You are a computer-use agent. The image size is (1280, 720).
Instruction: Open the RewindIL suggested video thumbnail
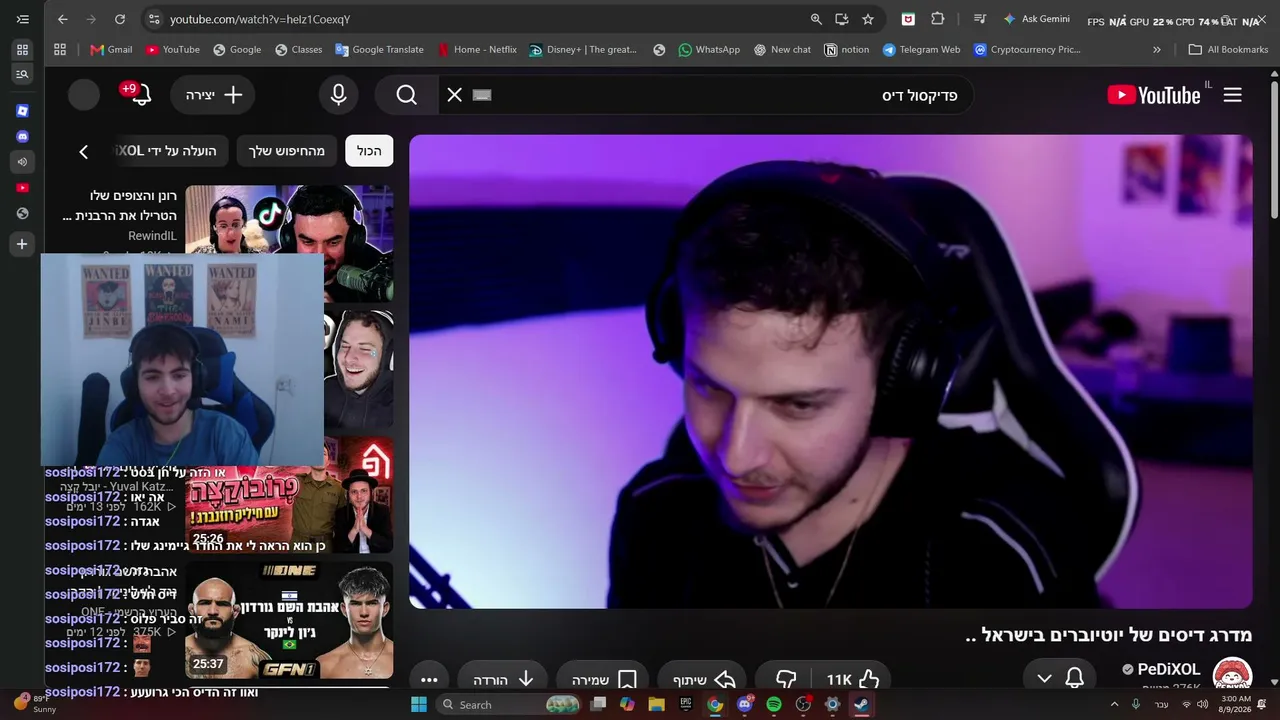pos(289,243)
